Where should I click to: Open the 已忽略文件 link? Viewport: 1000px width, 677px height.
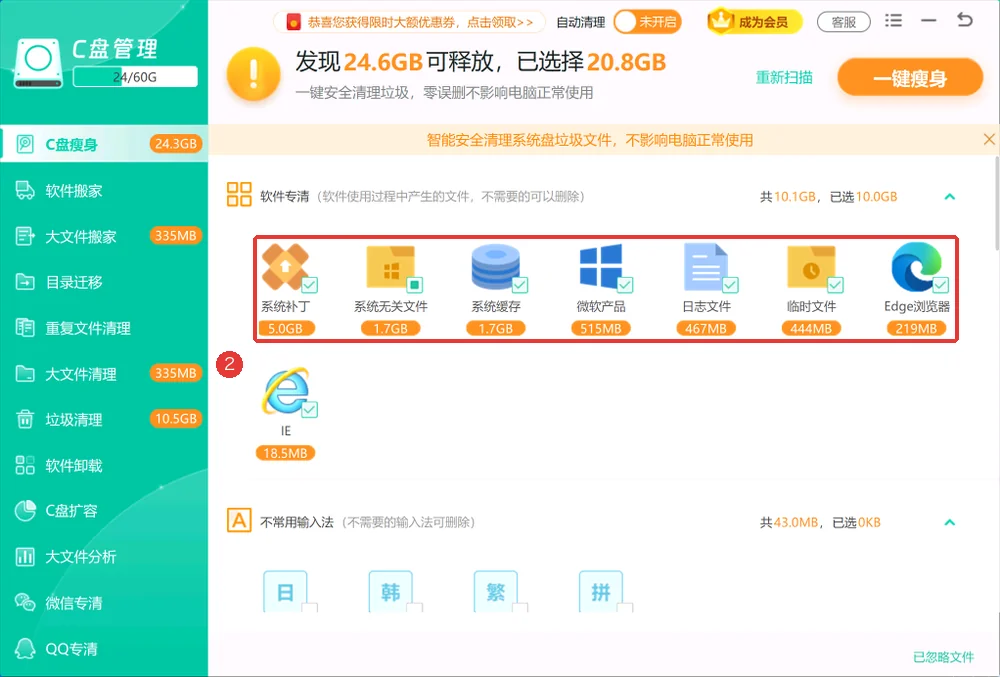pyautogui.click(x=943, y=657)
